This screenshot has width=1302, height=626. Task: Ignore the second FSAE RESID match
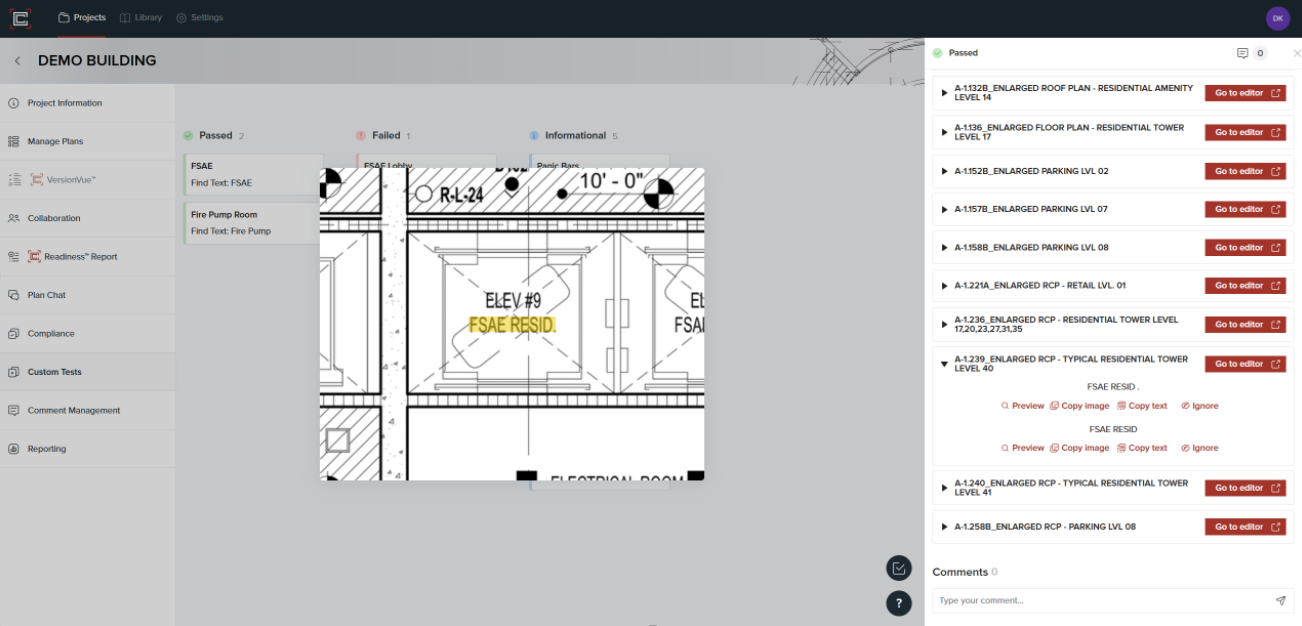point(1199,448)
